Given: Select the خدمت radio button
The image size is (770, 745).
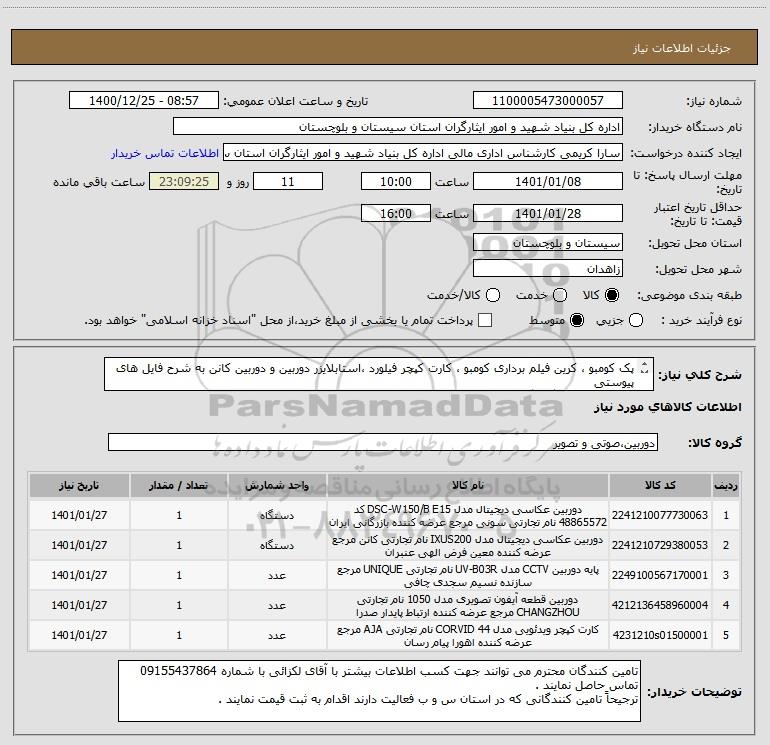Looking at the screenshot, I should (x=560, y=295).
